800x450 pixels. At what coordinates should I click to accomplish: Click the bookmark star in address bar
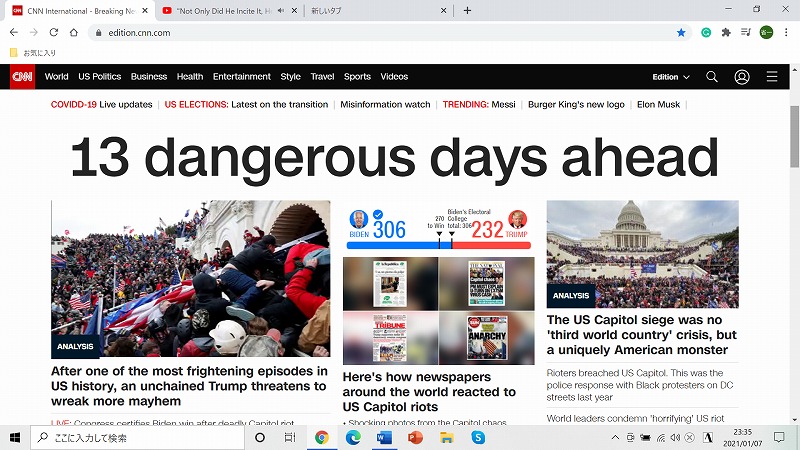coord(681,33)
